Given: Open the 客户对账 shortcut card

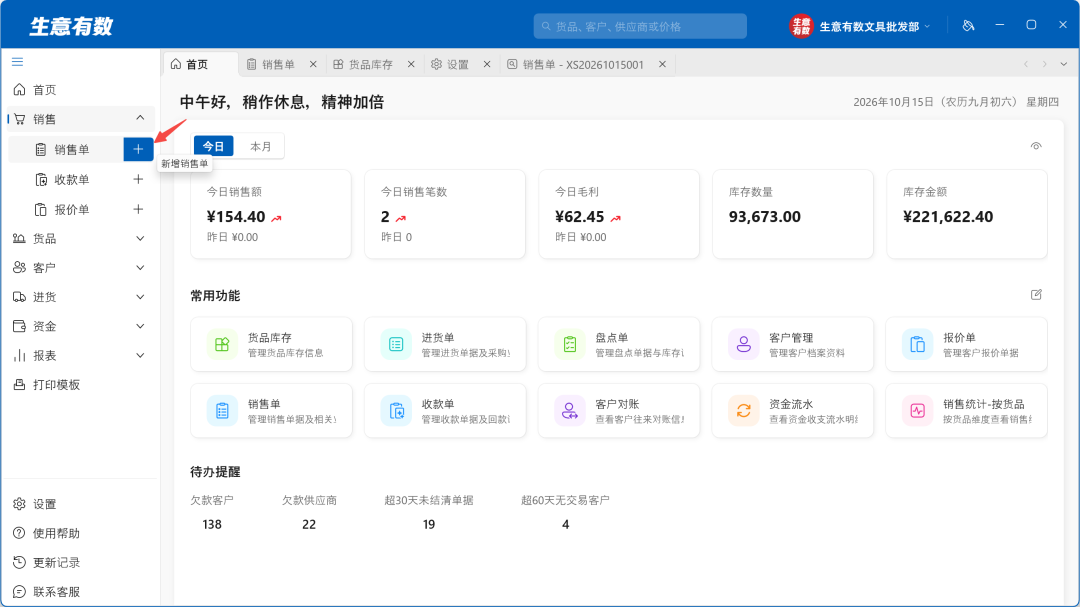Looking at the screenshot, I should 619,411.
